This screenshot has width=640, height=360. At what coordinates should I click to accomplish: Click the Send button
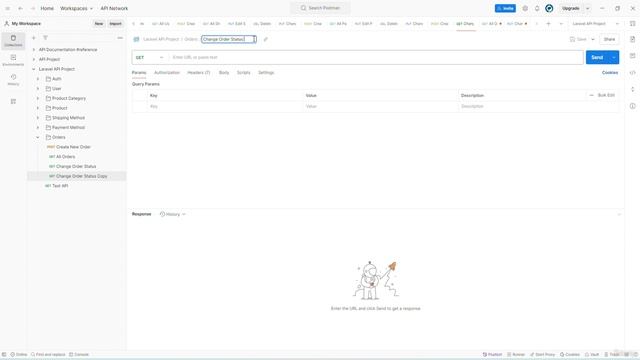pos(597,58)
